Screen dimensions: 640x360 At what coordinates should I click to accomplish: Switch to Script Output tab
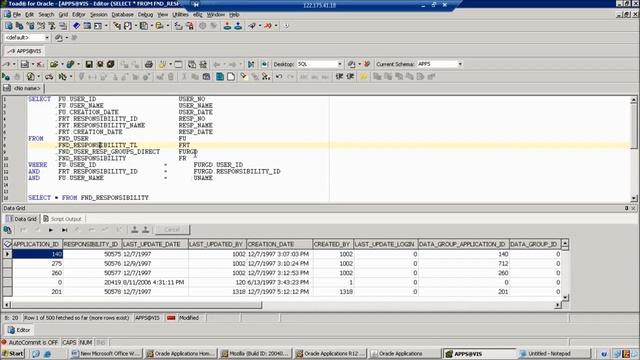pos(62,219)
